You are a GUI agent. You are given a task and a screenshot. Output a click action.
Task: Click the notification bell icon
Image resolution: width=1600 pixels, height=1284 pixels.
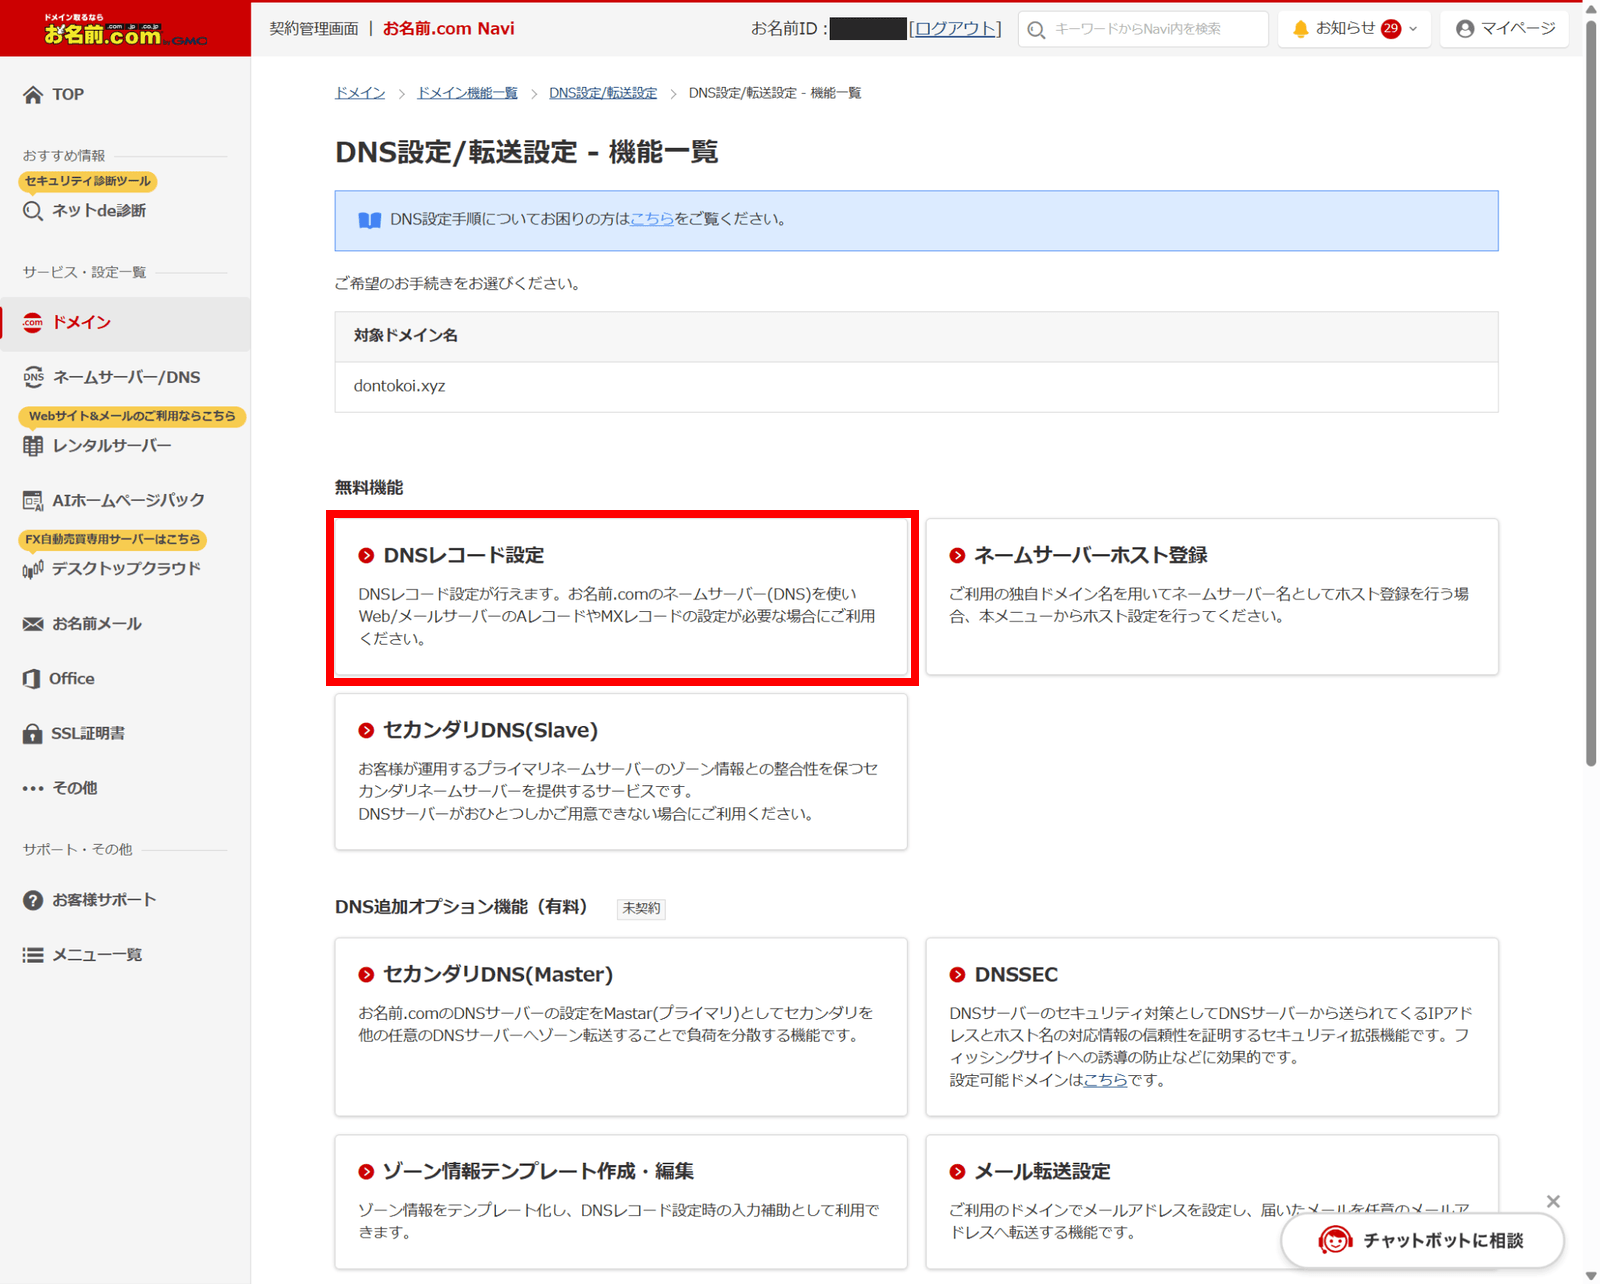pyautogui.click(x=1300, y=29)
